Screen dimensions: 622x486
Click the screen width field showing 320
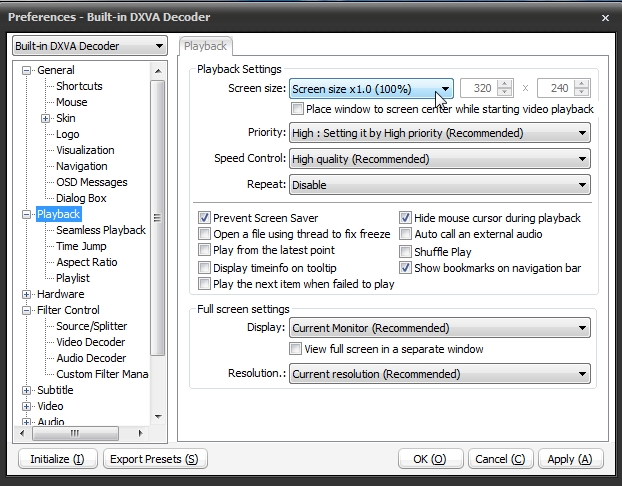click(478, 88)
